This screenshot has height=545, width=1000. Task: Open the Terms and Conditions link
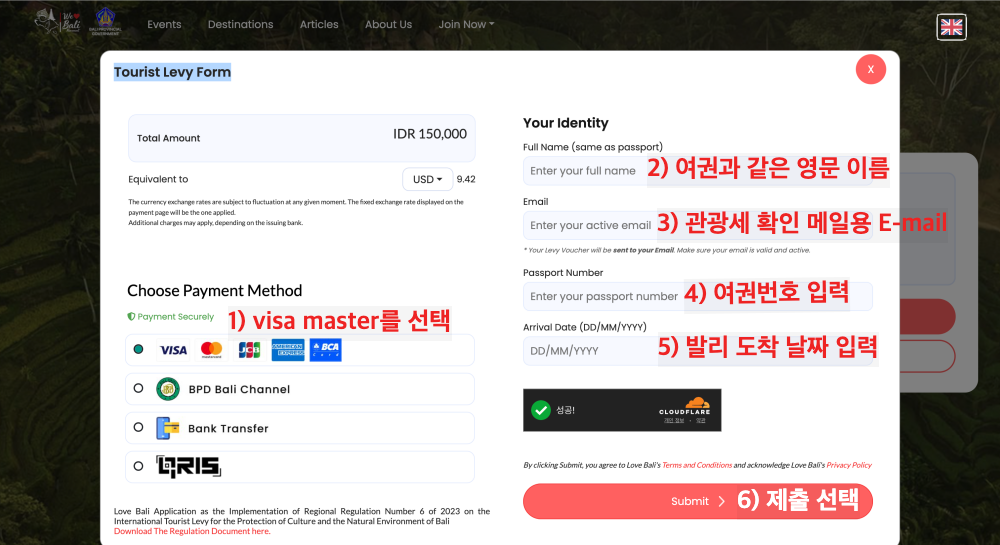click(697, 465)
